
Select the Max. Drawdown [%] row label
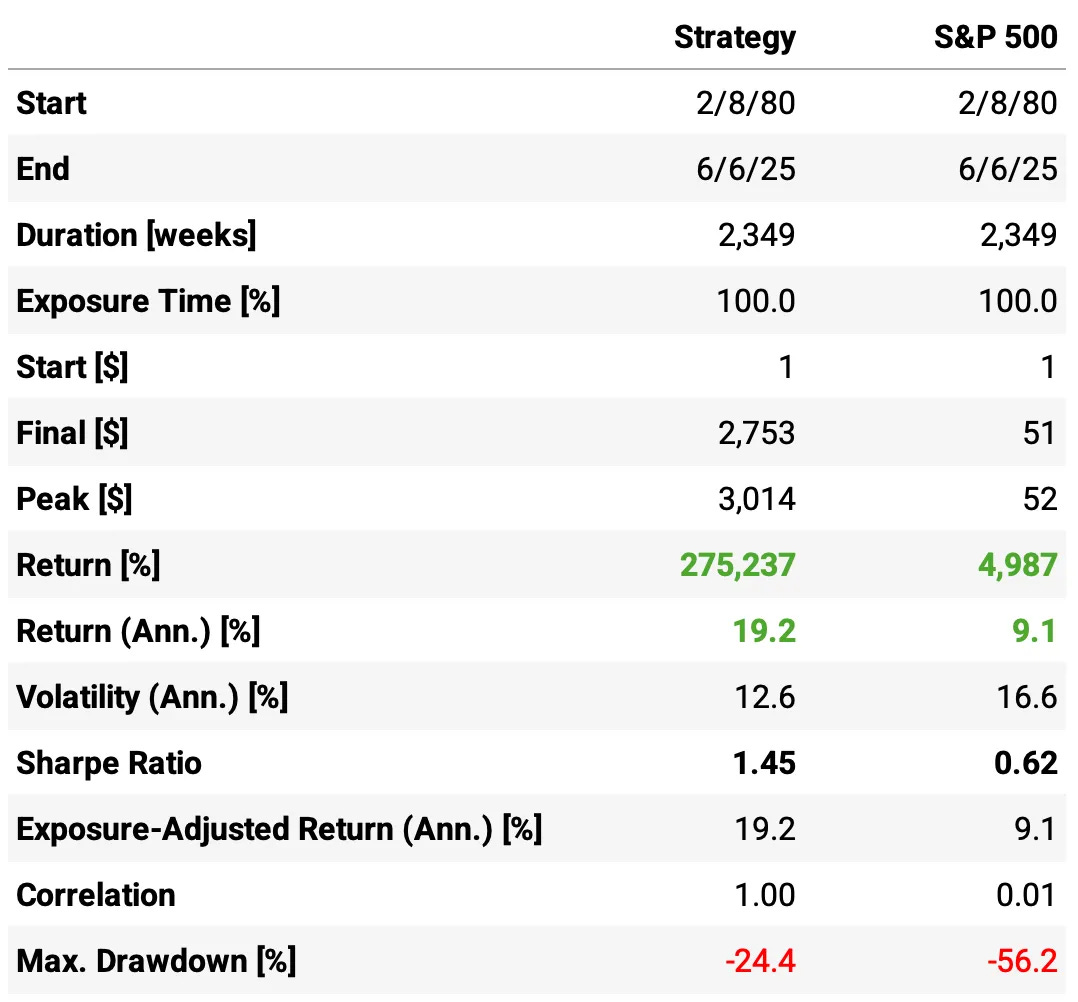click(x=156, y=961)
